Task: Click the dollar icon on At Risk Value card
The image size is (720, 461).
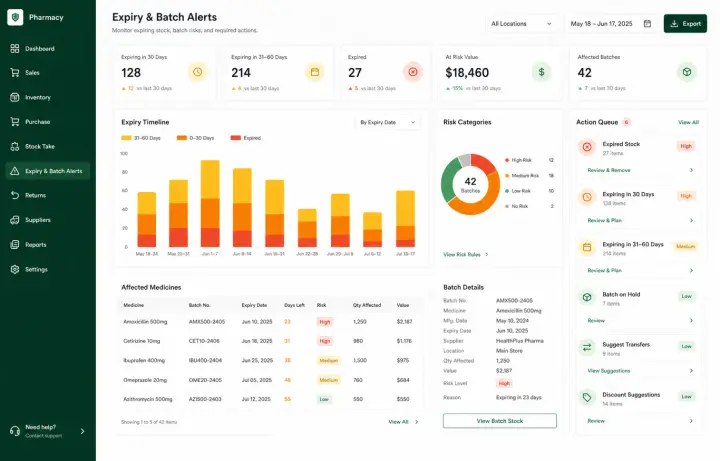Action: pos(541,72)
